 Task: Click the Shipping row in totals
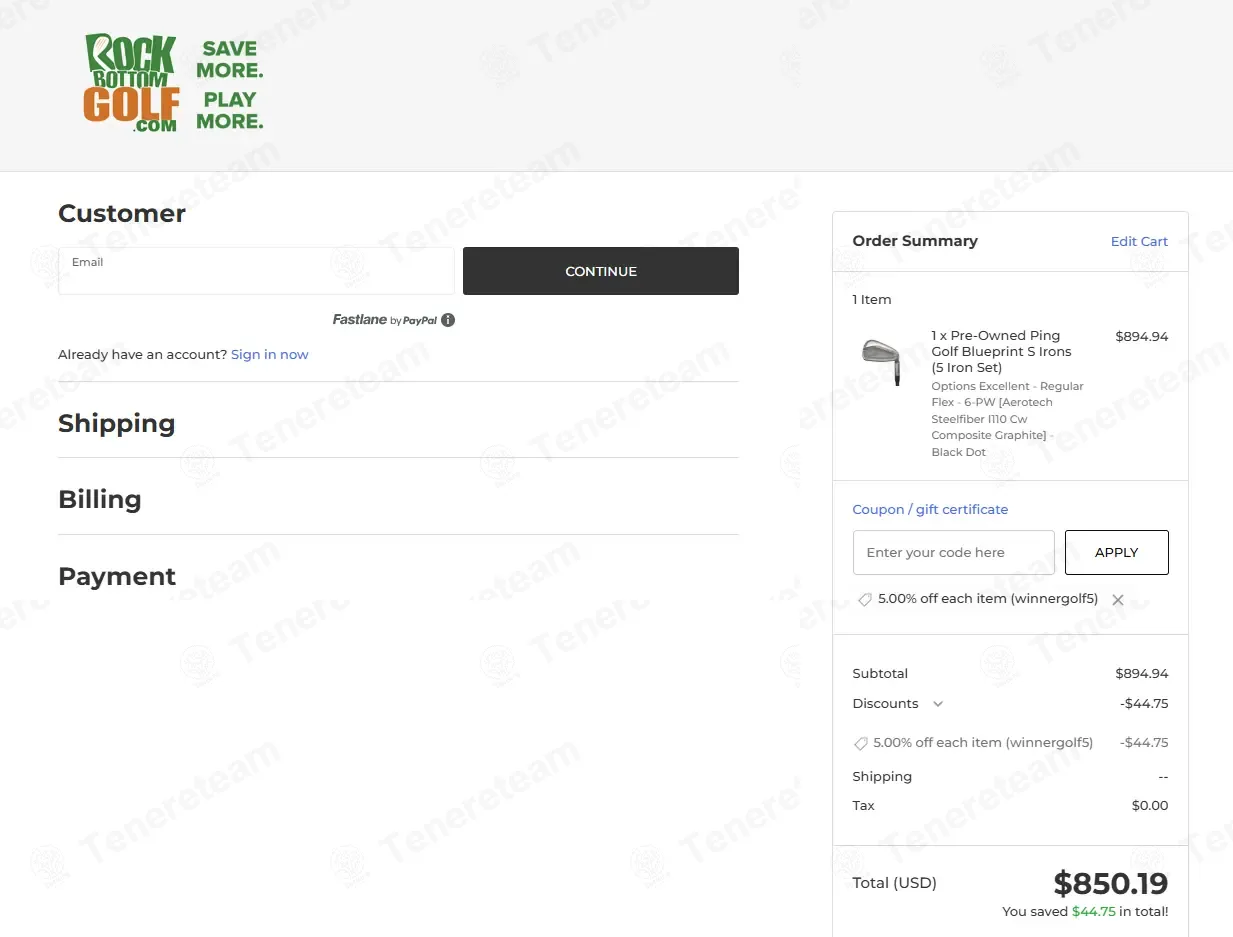(1010, 777)
